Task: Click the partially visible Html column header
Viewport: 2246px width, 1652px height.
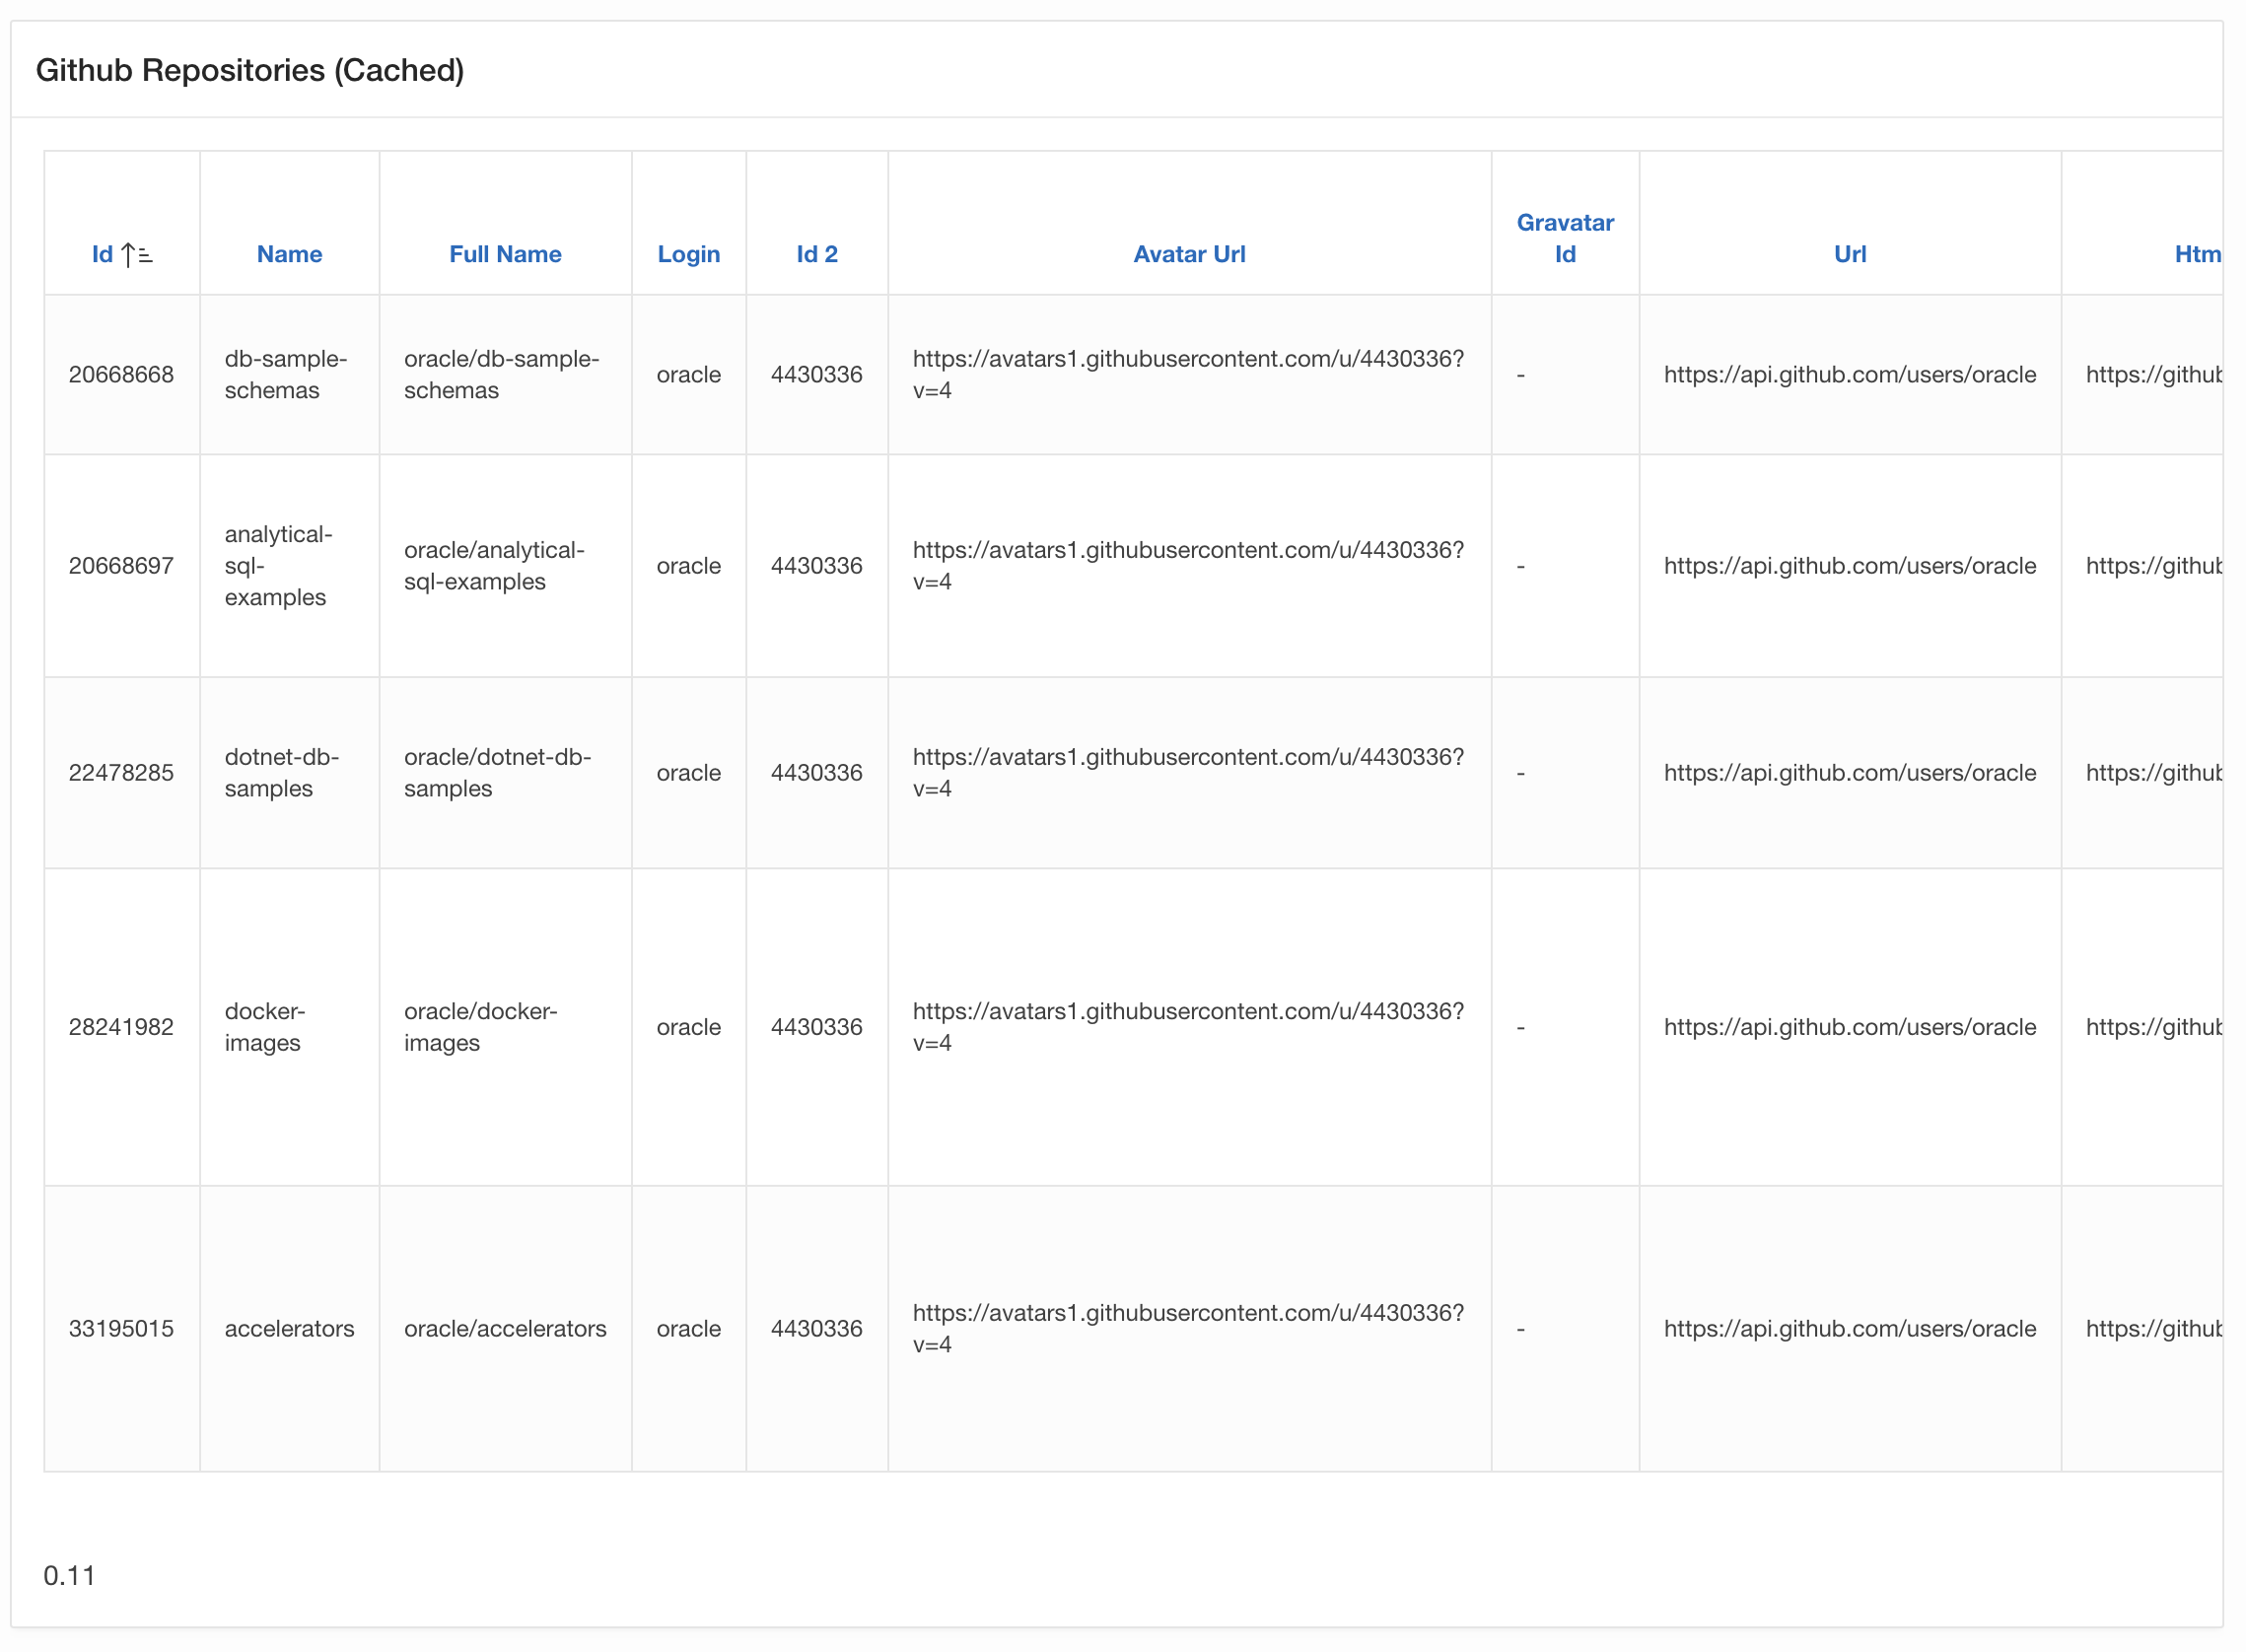Action: pyautogui.click(x=2196, y=254)
